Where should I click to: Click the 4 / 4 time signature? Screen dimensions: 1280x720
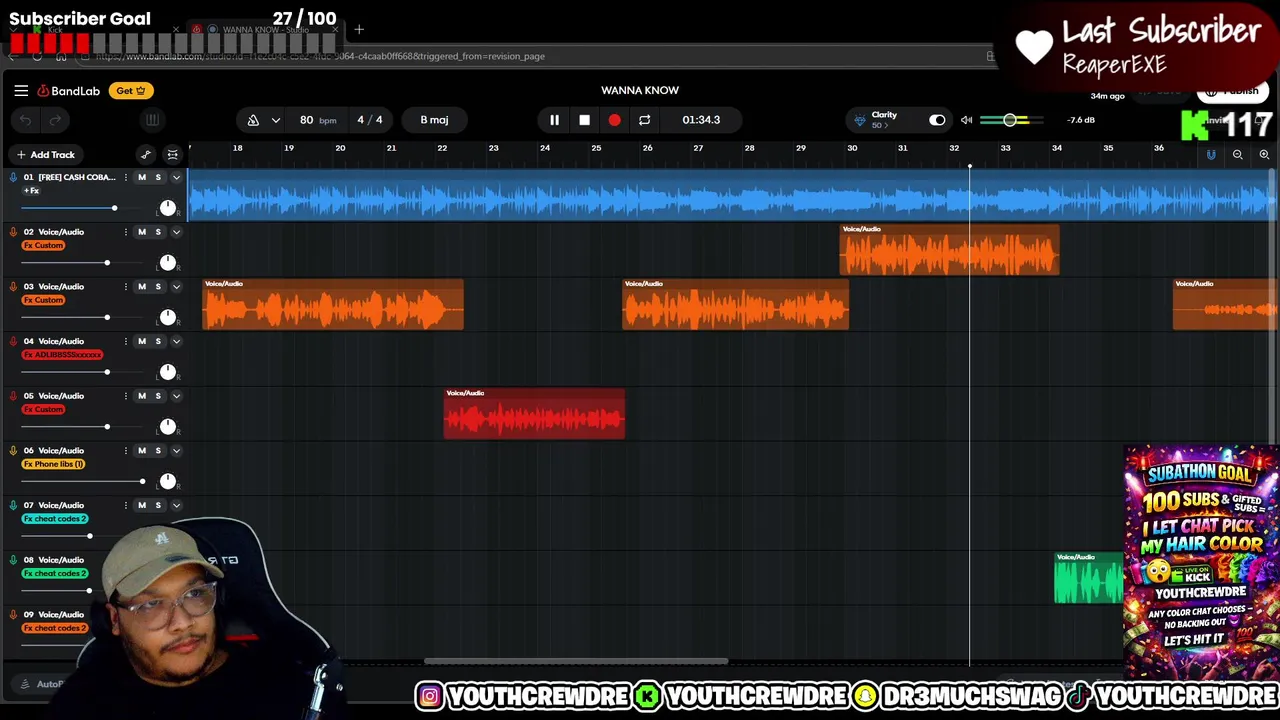370,120
